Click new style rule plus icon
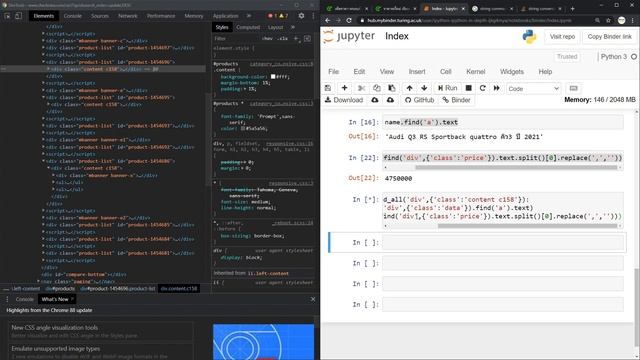The height and width of the screenshot is (360, 640). [296, 39]
